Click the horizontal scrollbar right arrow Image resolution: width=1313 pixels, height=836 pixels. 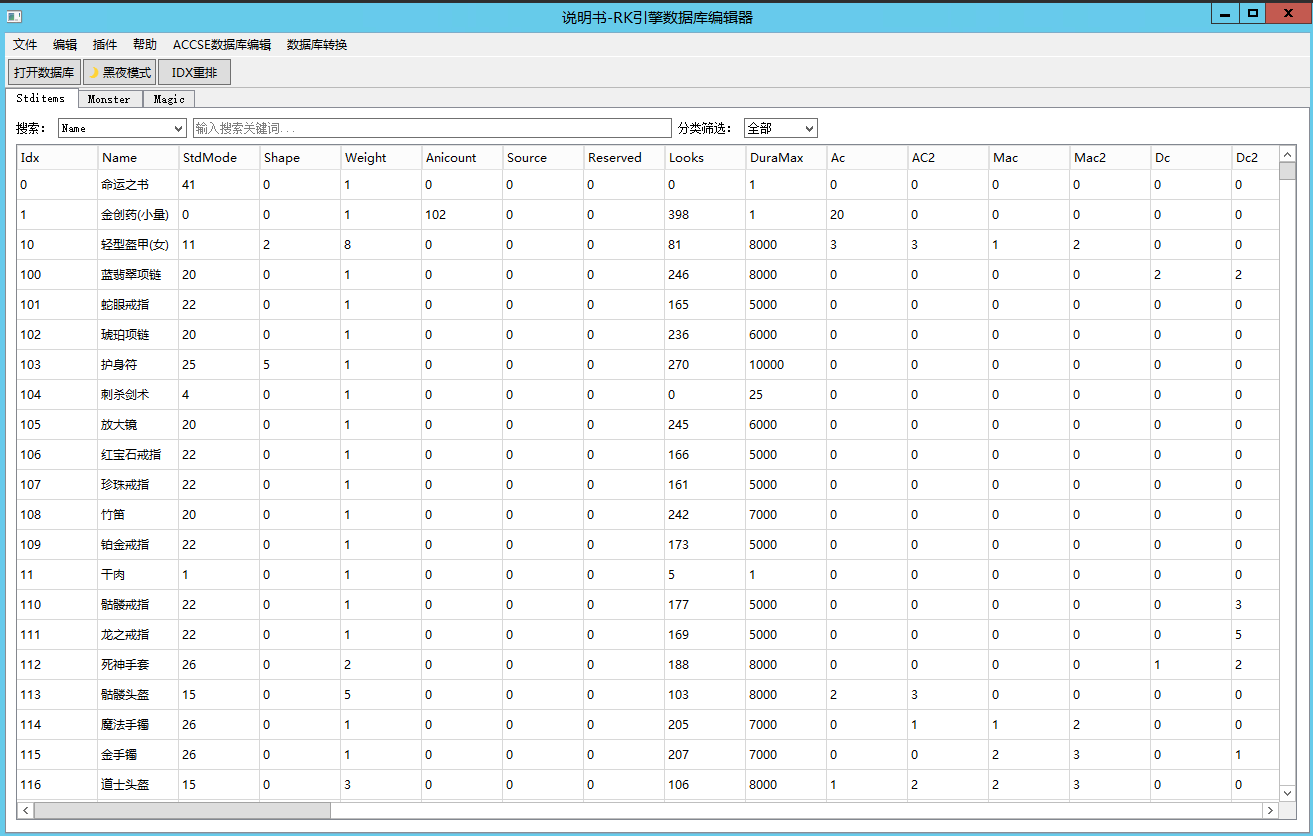click(x=1270, y=810)
